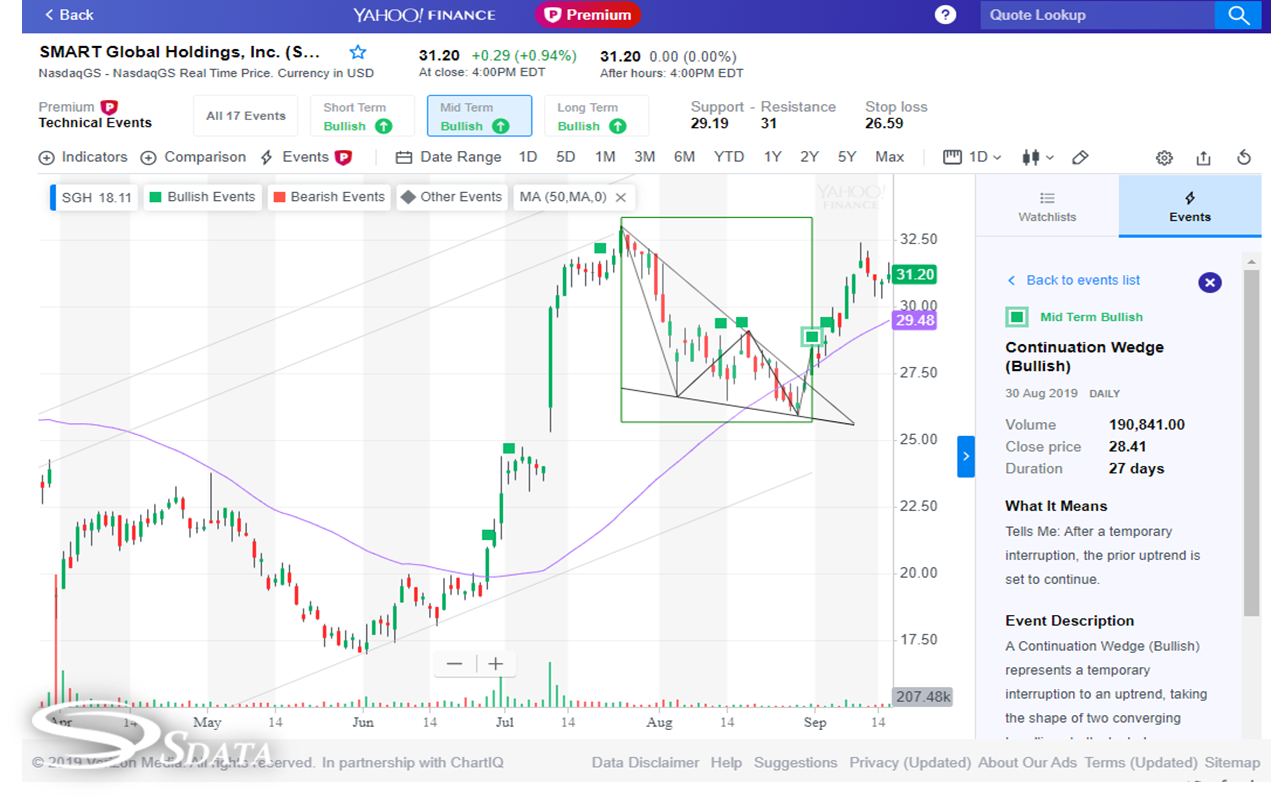
Task: Reset the chart with the reset icon
Action: pos(1244,158)
